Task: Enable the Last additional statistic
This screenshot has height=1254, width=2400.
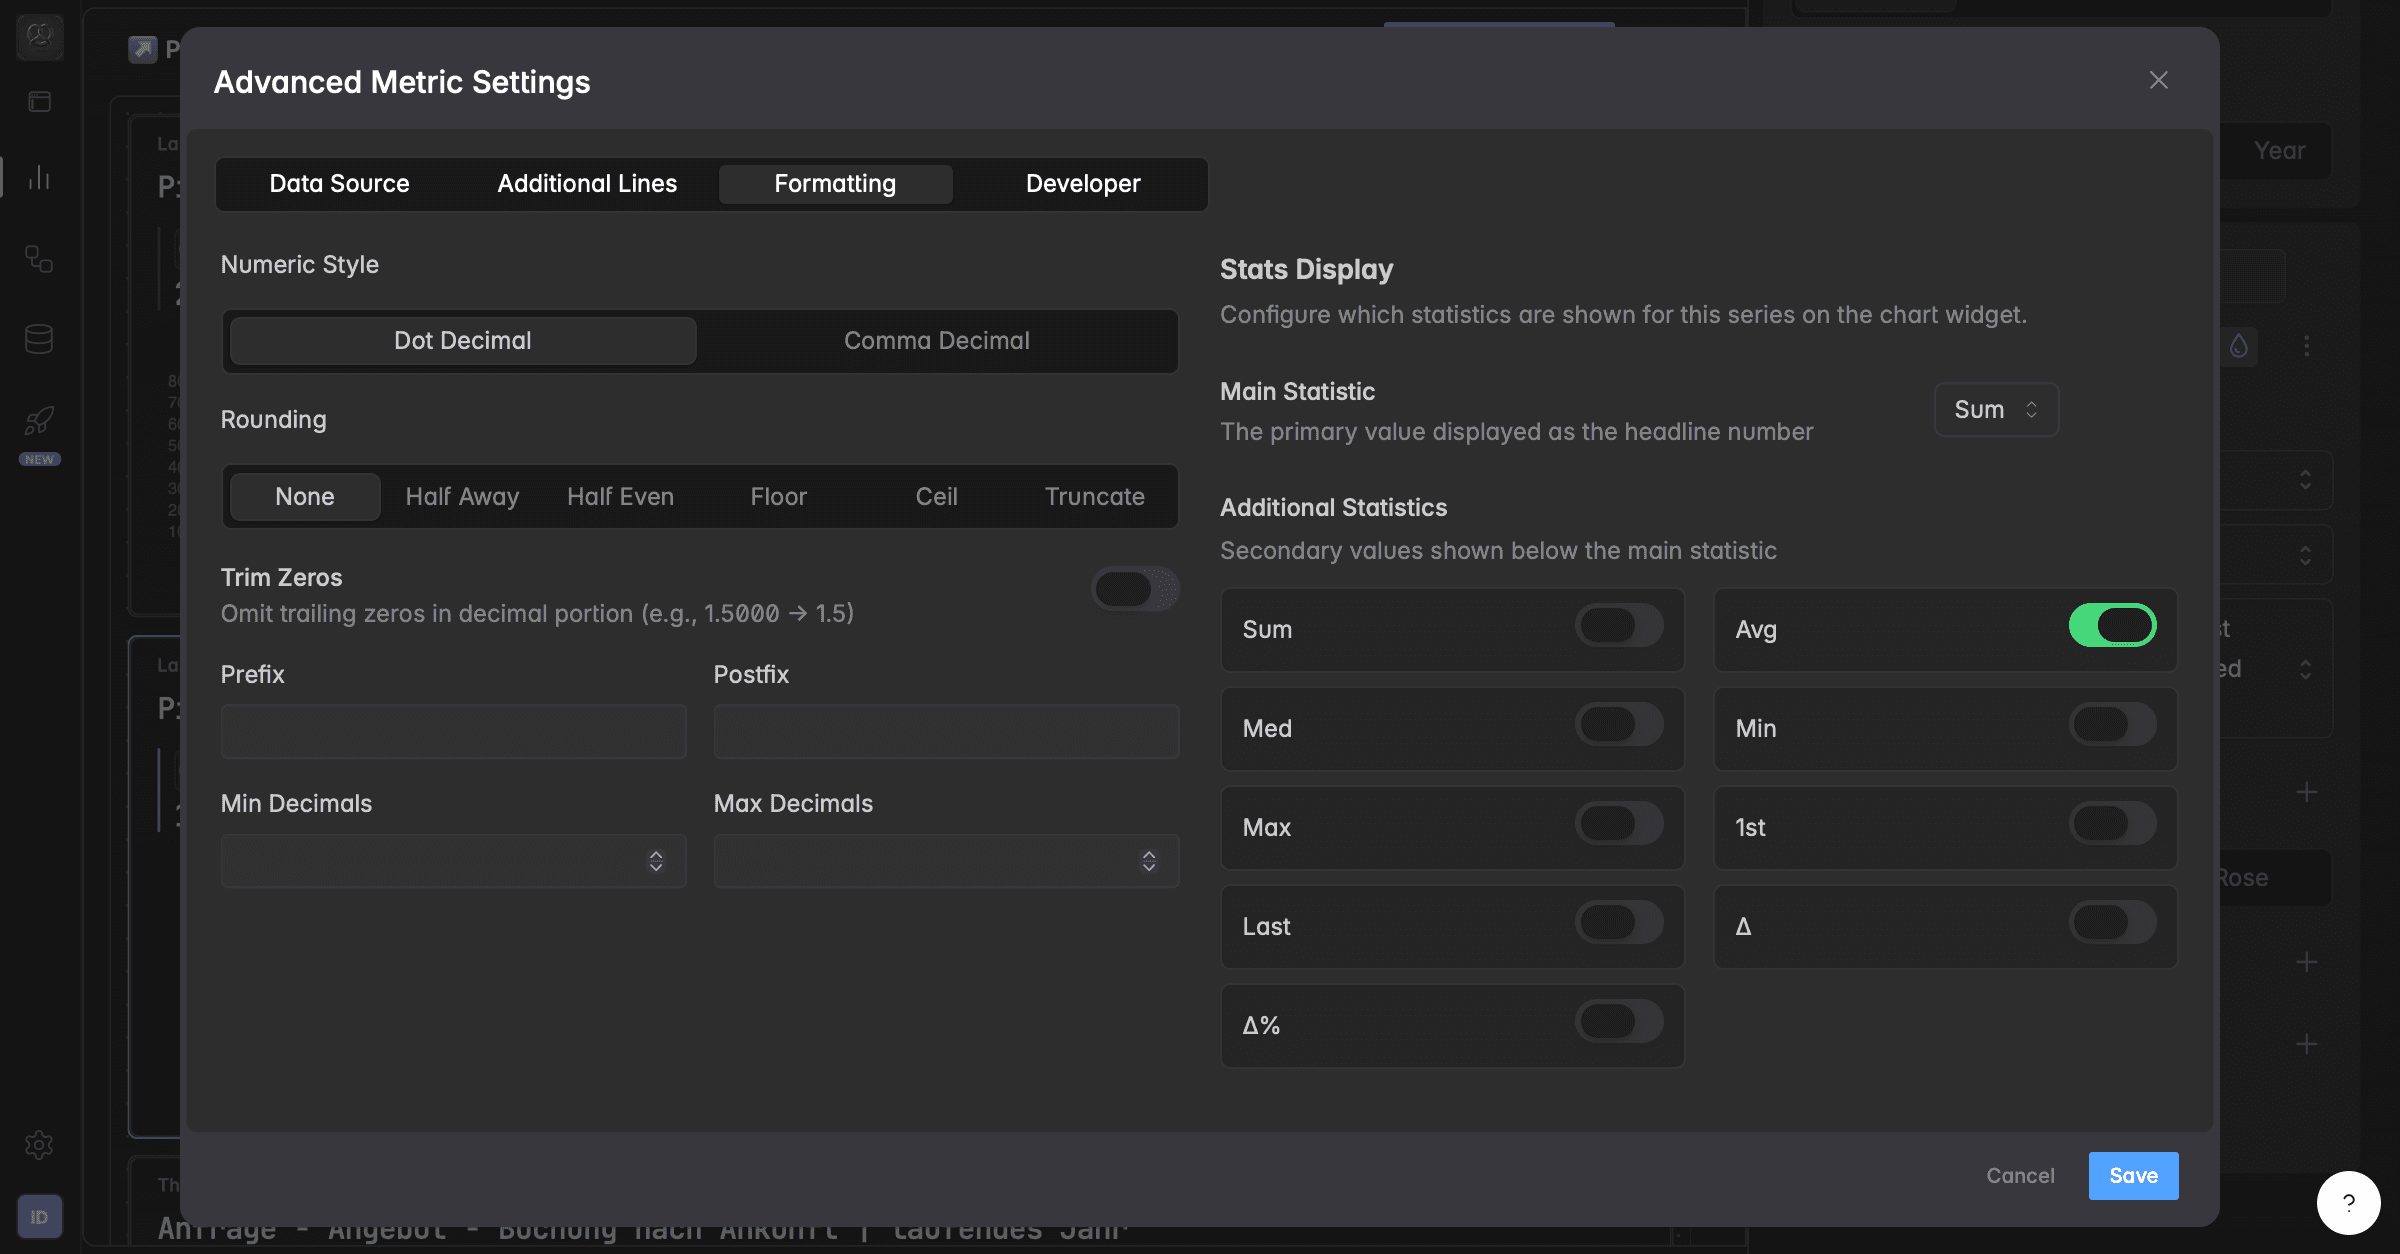Action: [x=1619, y=923]
